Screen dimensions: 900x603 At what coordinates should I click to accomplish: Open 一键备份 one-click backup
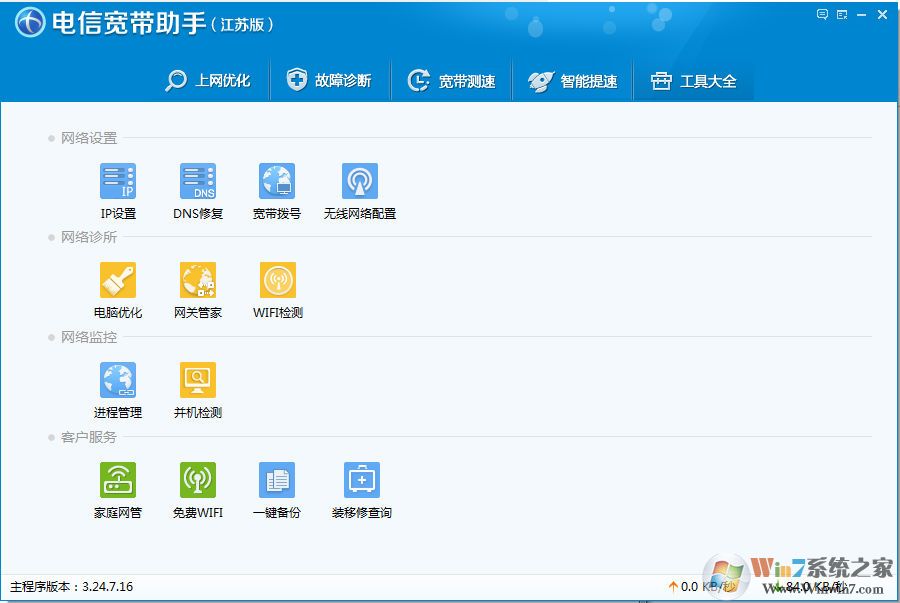(x=277, y=488)
